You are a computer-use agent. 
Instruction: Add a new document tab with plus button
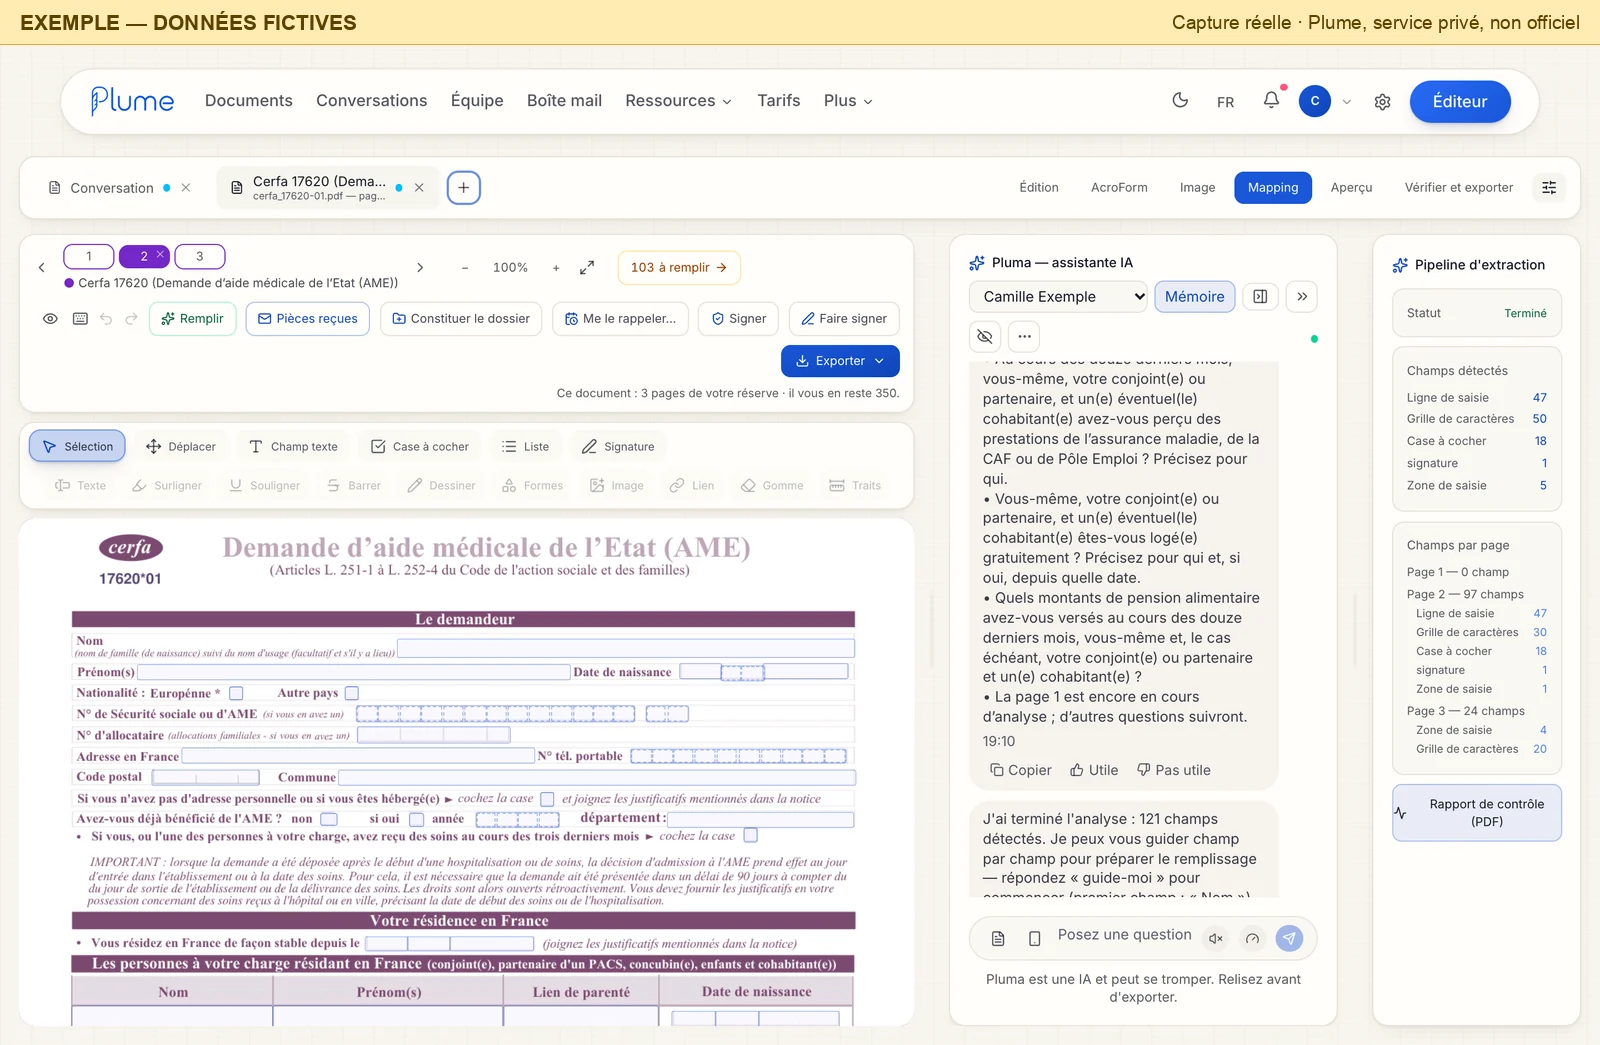tap(464, 187)
